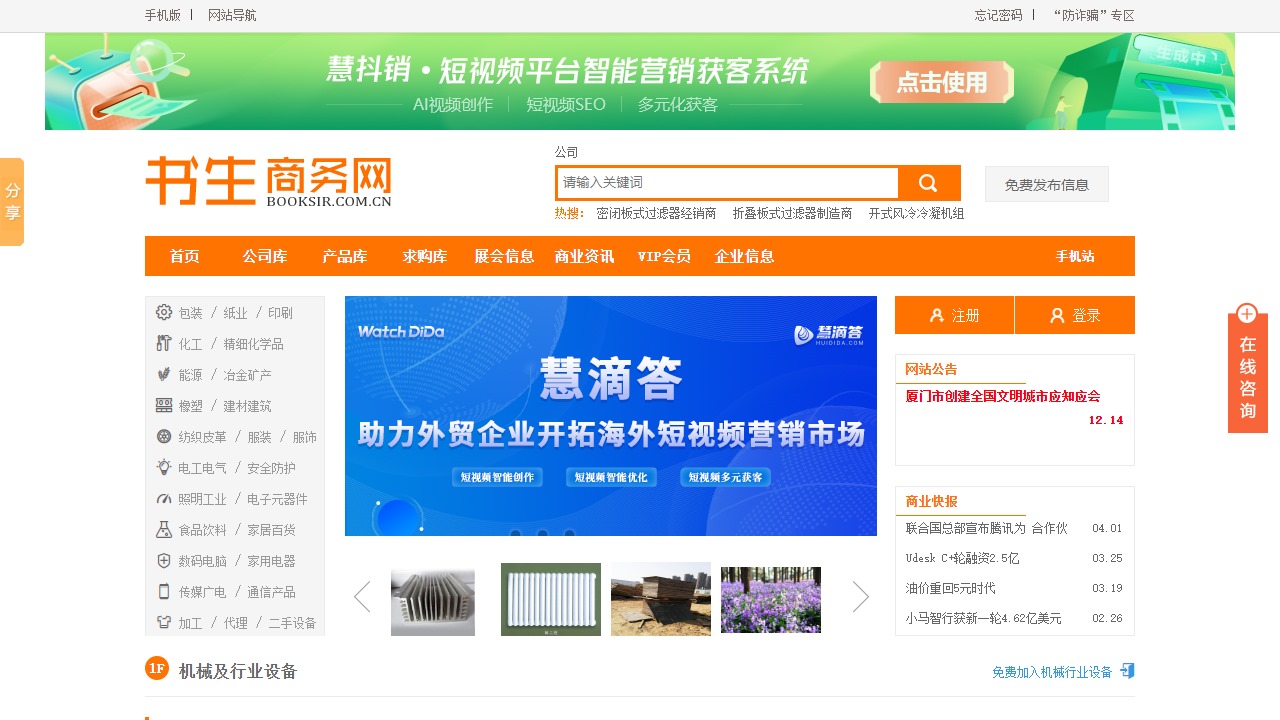
Task: Open the metal heat sink product thumbnail
Action: point(433,602)
